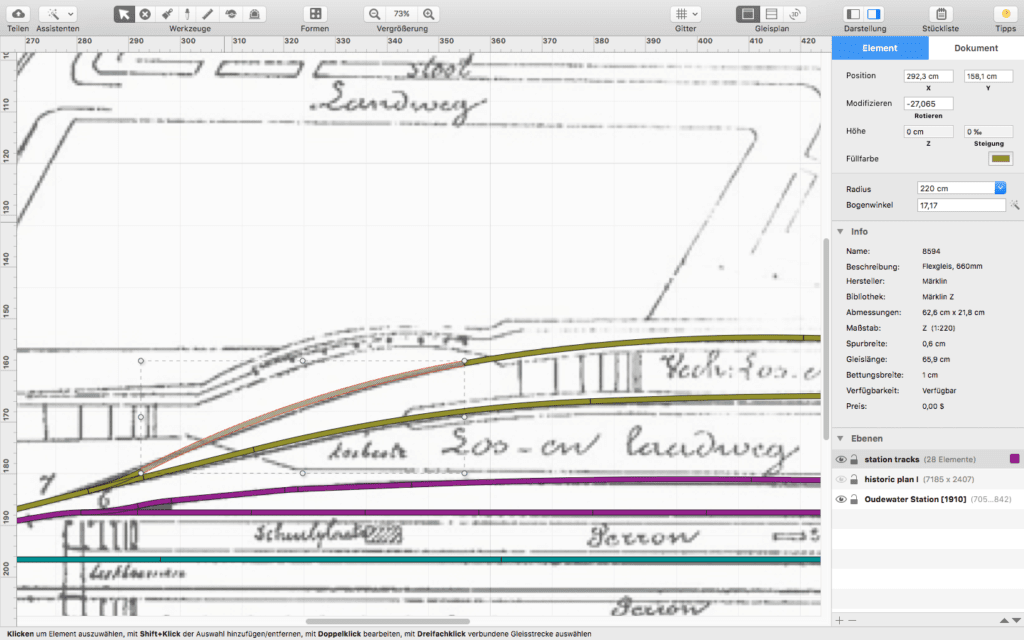Image resolution: width=1024 pixels, height=640 pixels.
Task: Click the Teilen share icon
Action: click(x=16, y=14)
